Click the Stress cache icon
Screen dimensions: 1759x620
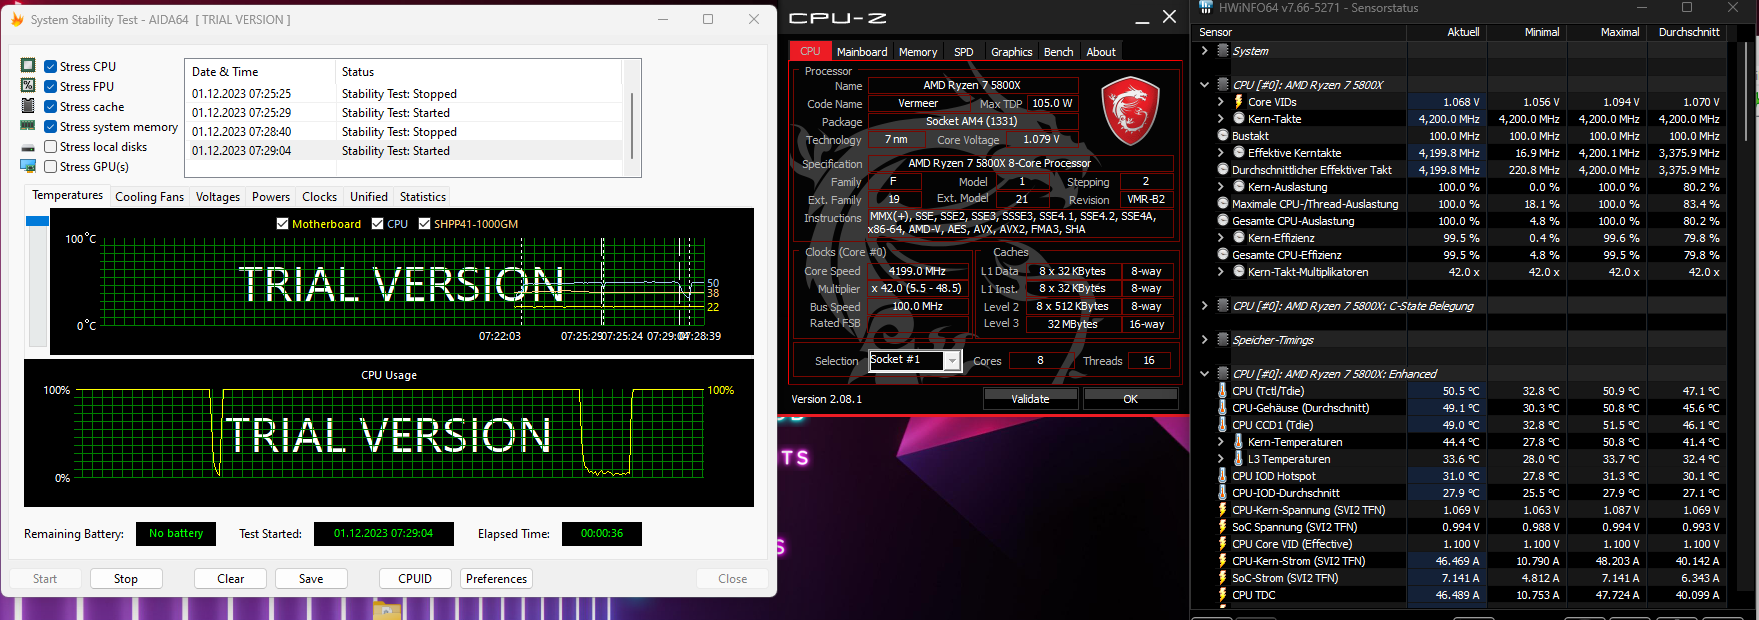point(28,106)
